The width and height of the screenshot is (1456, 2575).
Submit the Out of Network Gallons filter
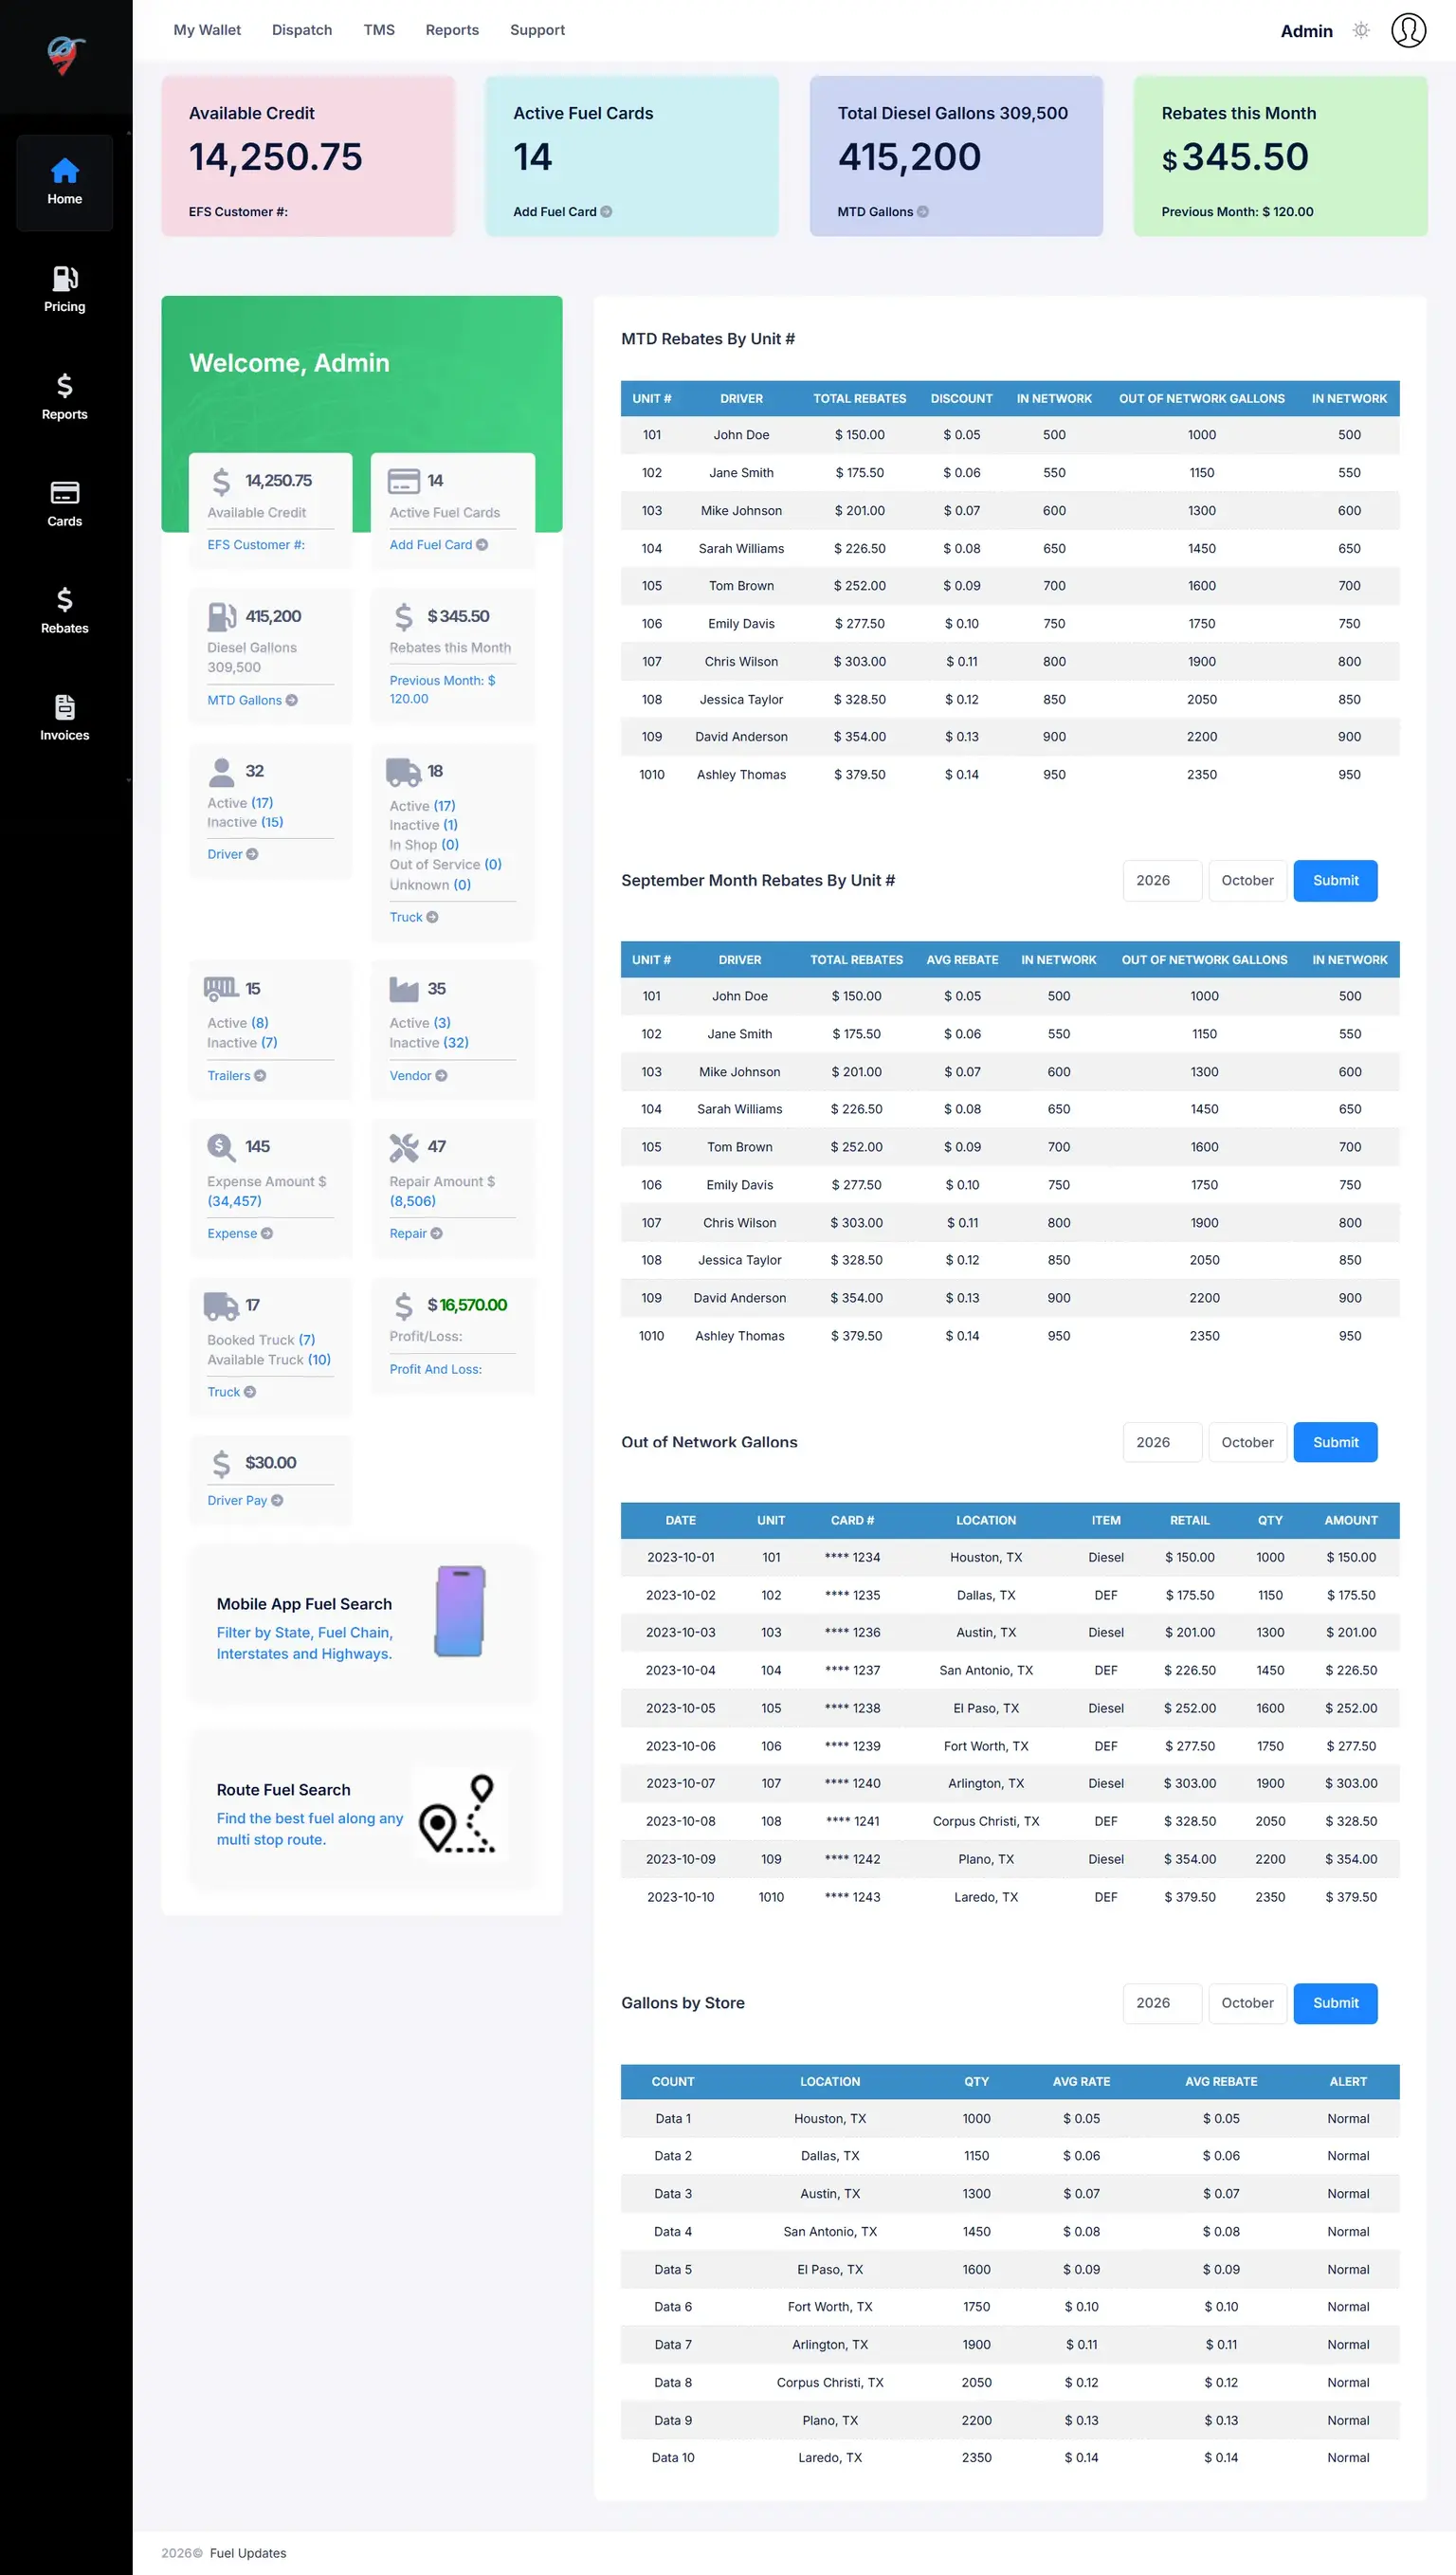[1335, 1442]
